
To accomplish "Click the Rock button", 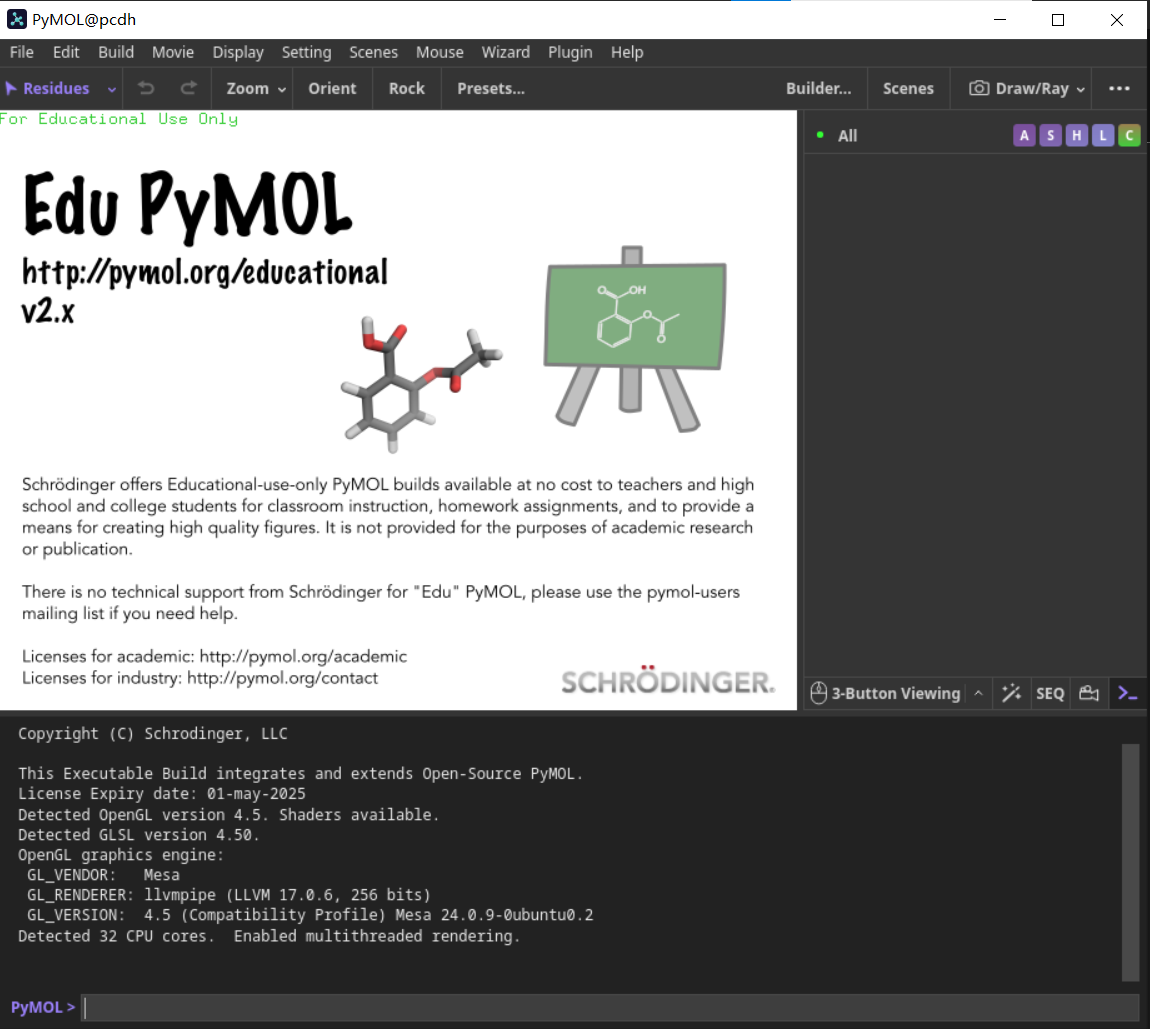I will (407, 88).
